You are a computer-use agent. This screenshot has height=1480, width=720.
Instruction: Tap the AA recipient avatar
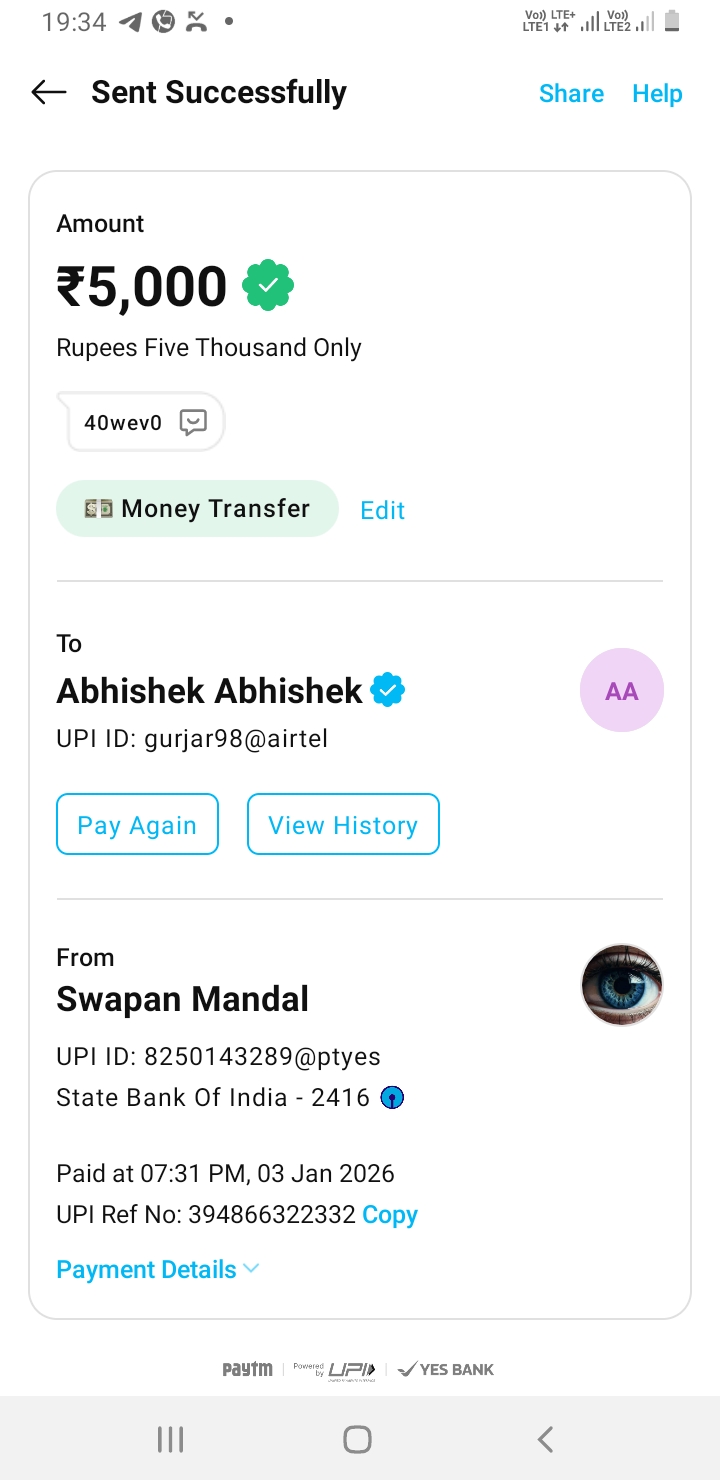pos(621,691)
